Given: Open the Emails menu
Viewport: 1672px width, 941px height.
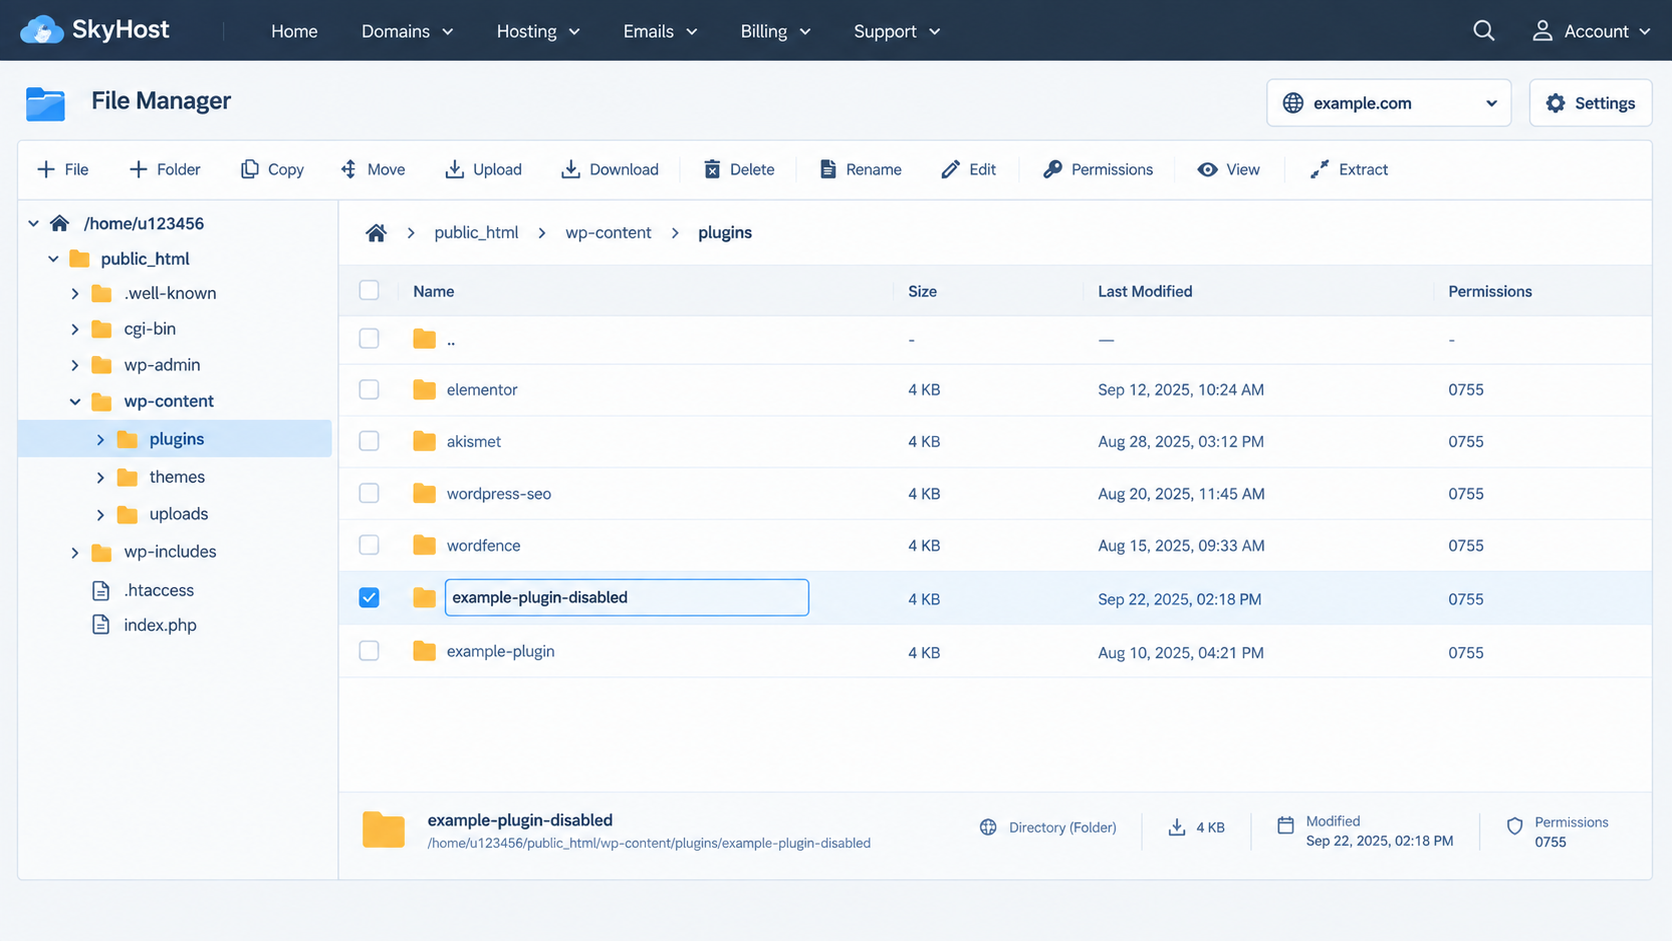Looking at the screenshot, I should pyautogui.click(x=660, y=31).
